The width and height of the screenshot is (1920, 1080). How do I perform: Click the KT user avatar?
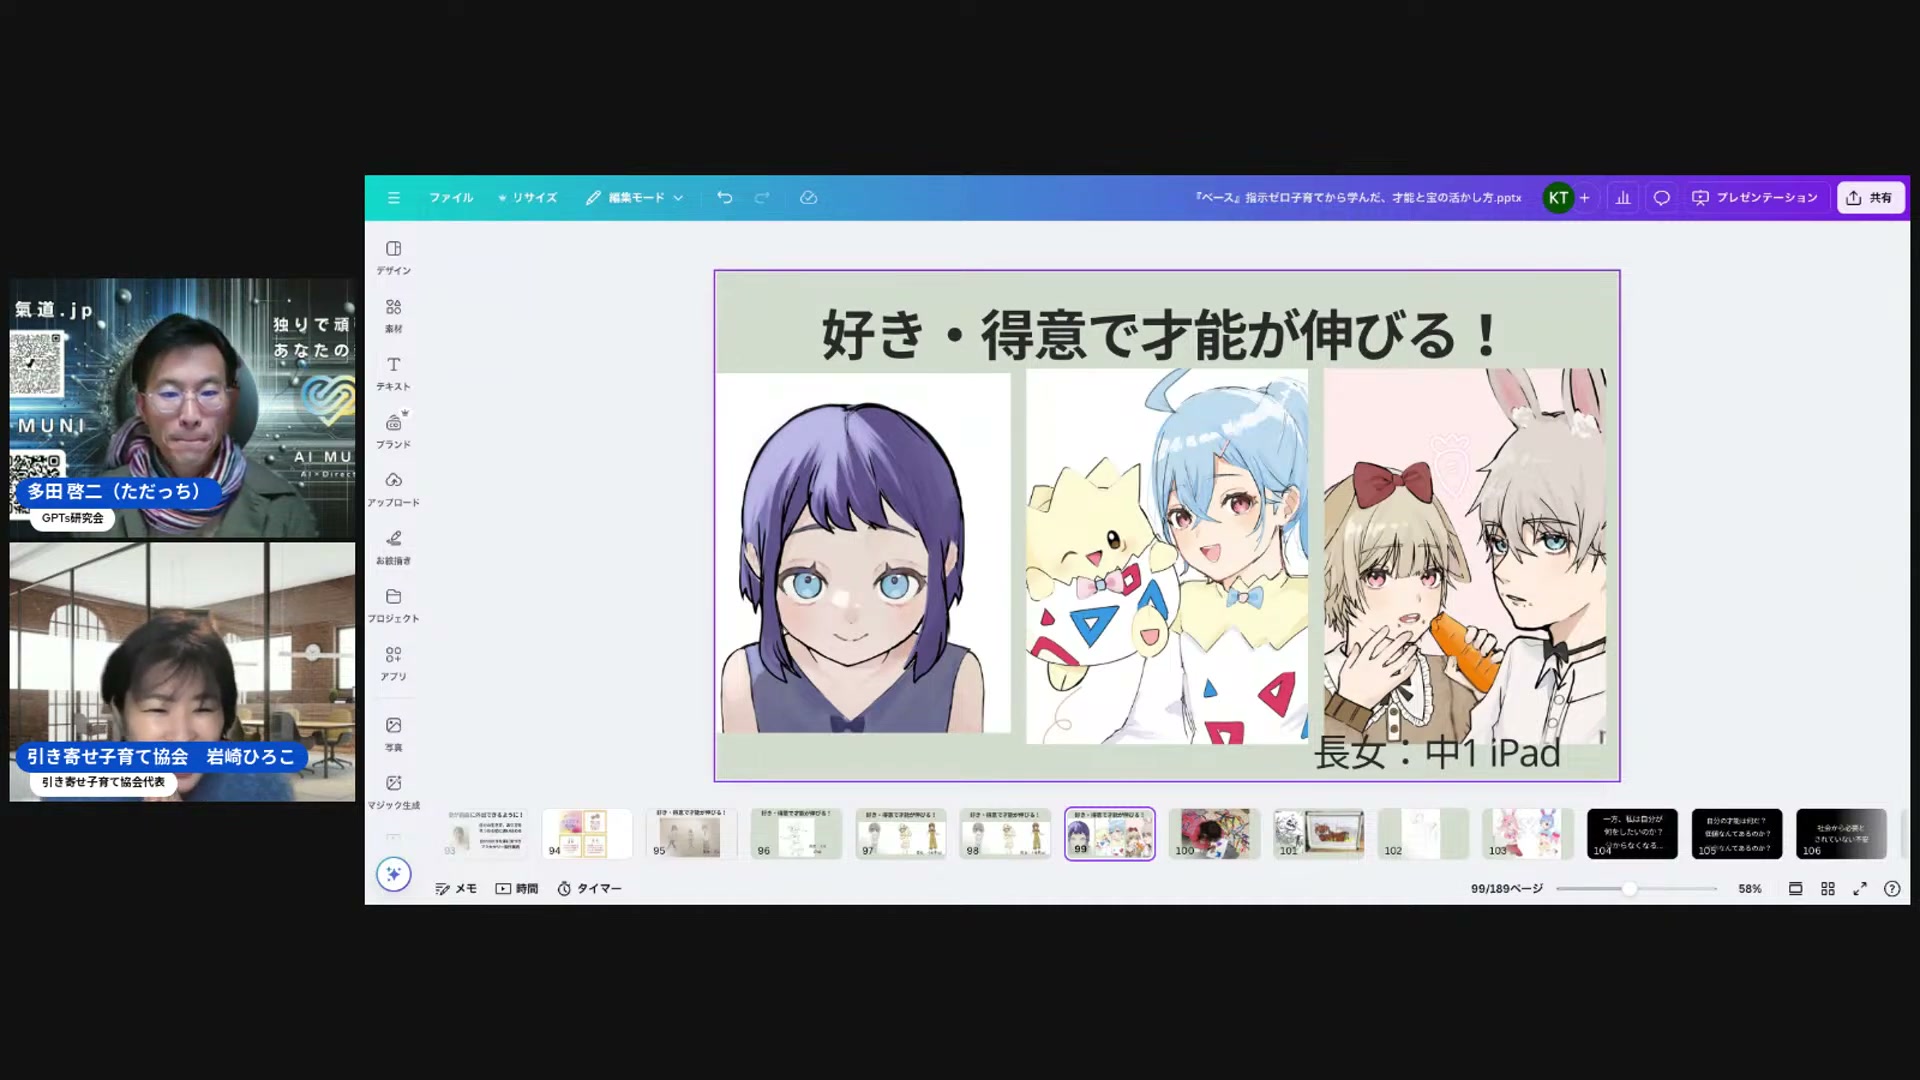[1558, 198]
